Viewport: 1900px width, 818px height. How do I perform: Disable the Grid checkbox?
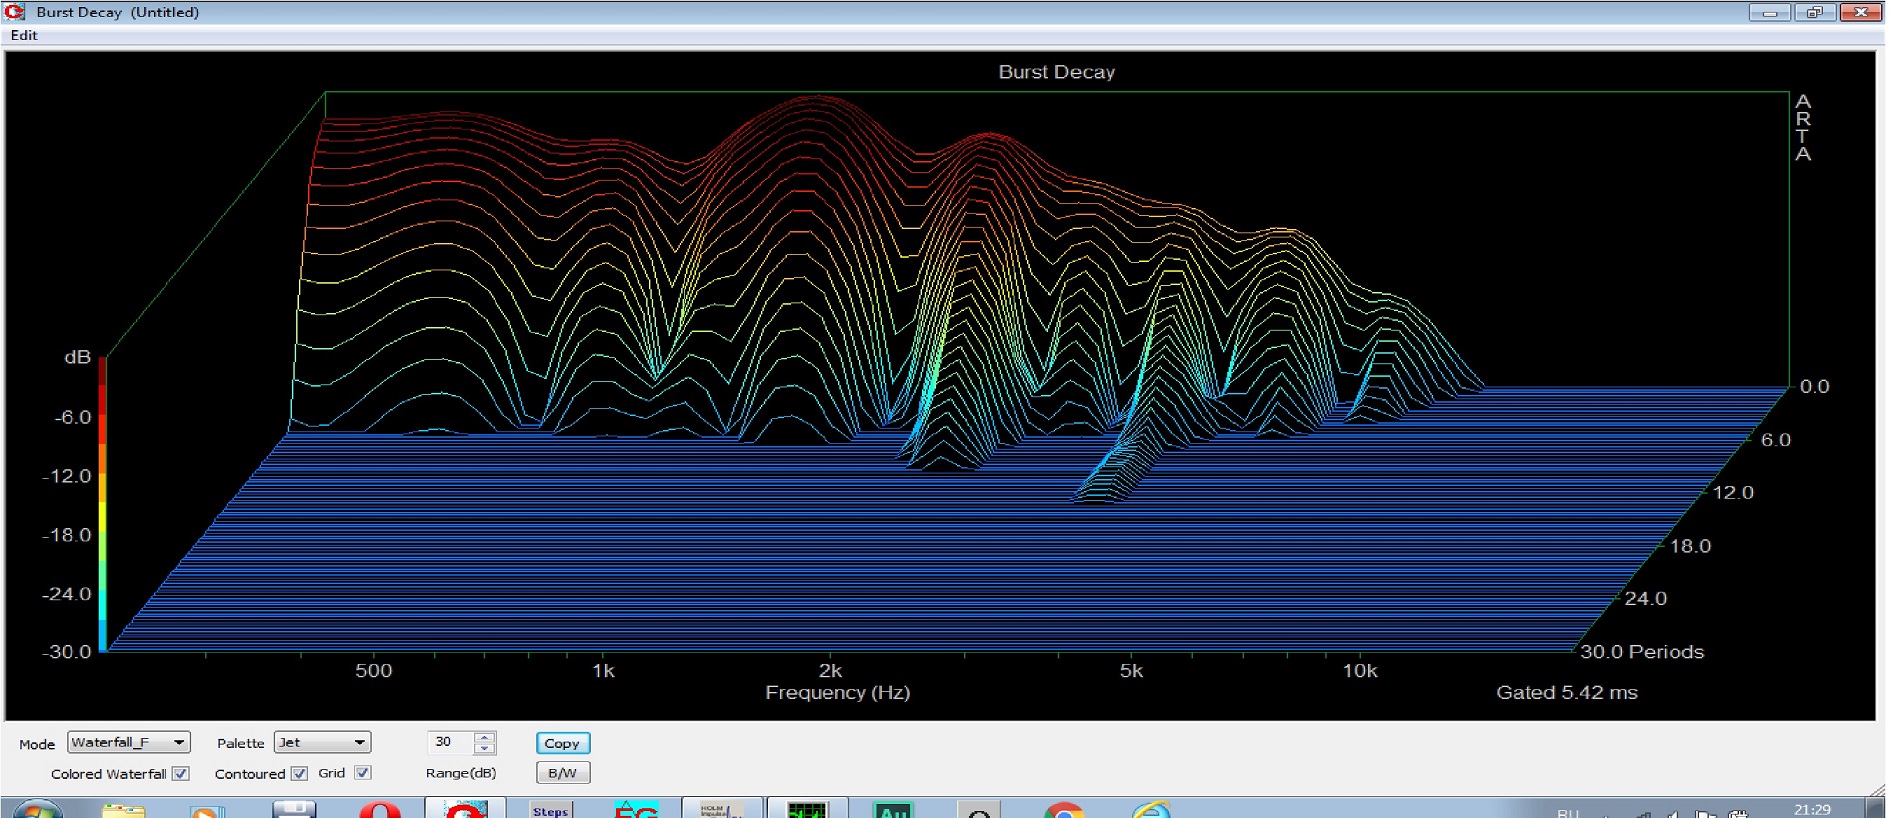(363, 773)
